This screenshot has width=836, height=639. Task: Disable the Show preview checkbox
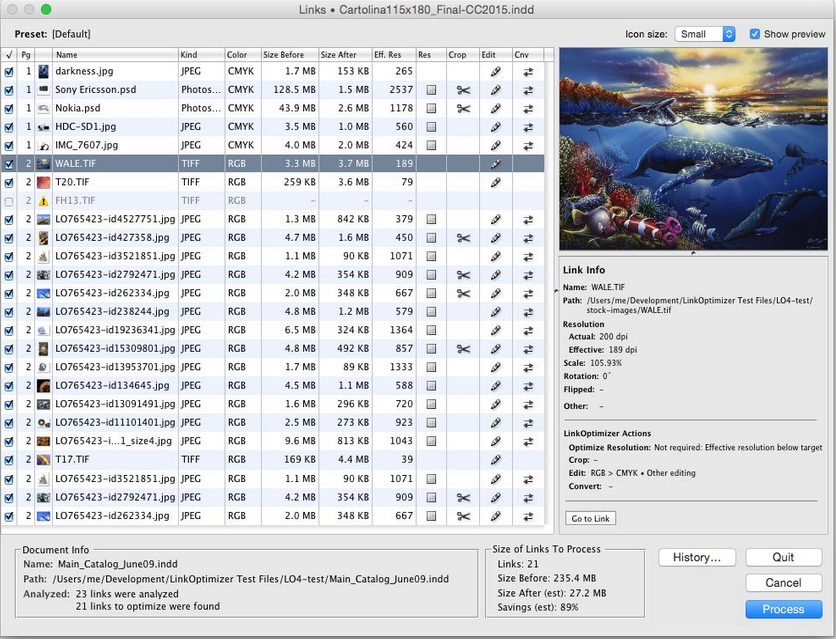click(x=755, y=34)
